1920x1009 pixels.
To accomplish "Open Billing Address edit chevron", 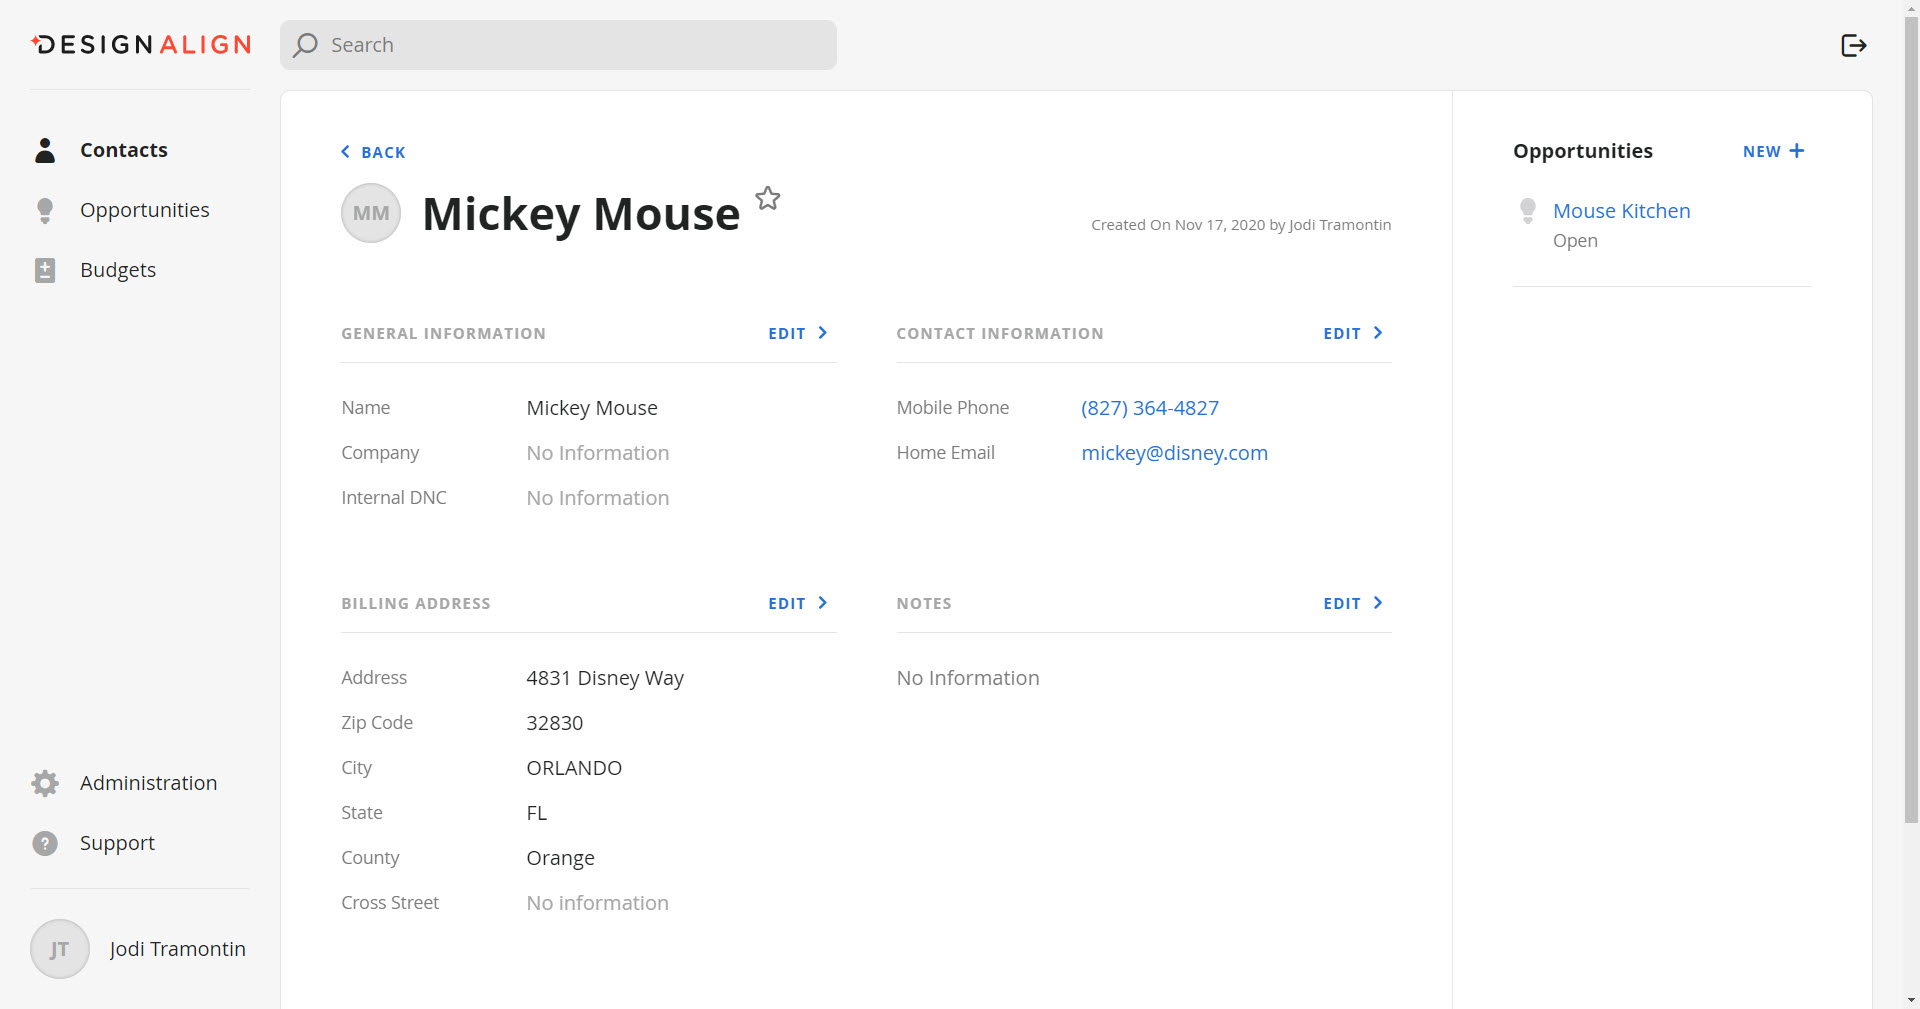I will pyautogui.click(x=823, y=603).
